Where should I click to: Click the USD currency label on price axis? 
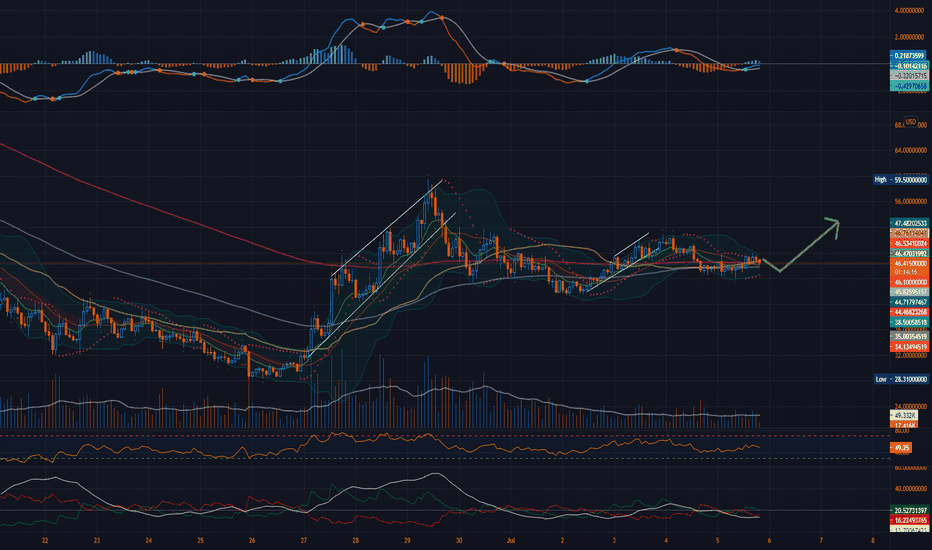click(911, 122)
